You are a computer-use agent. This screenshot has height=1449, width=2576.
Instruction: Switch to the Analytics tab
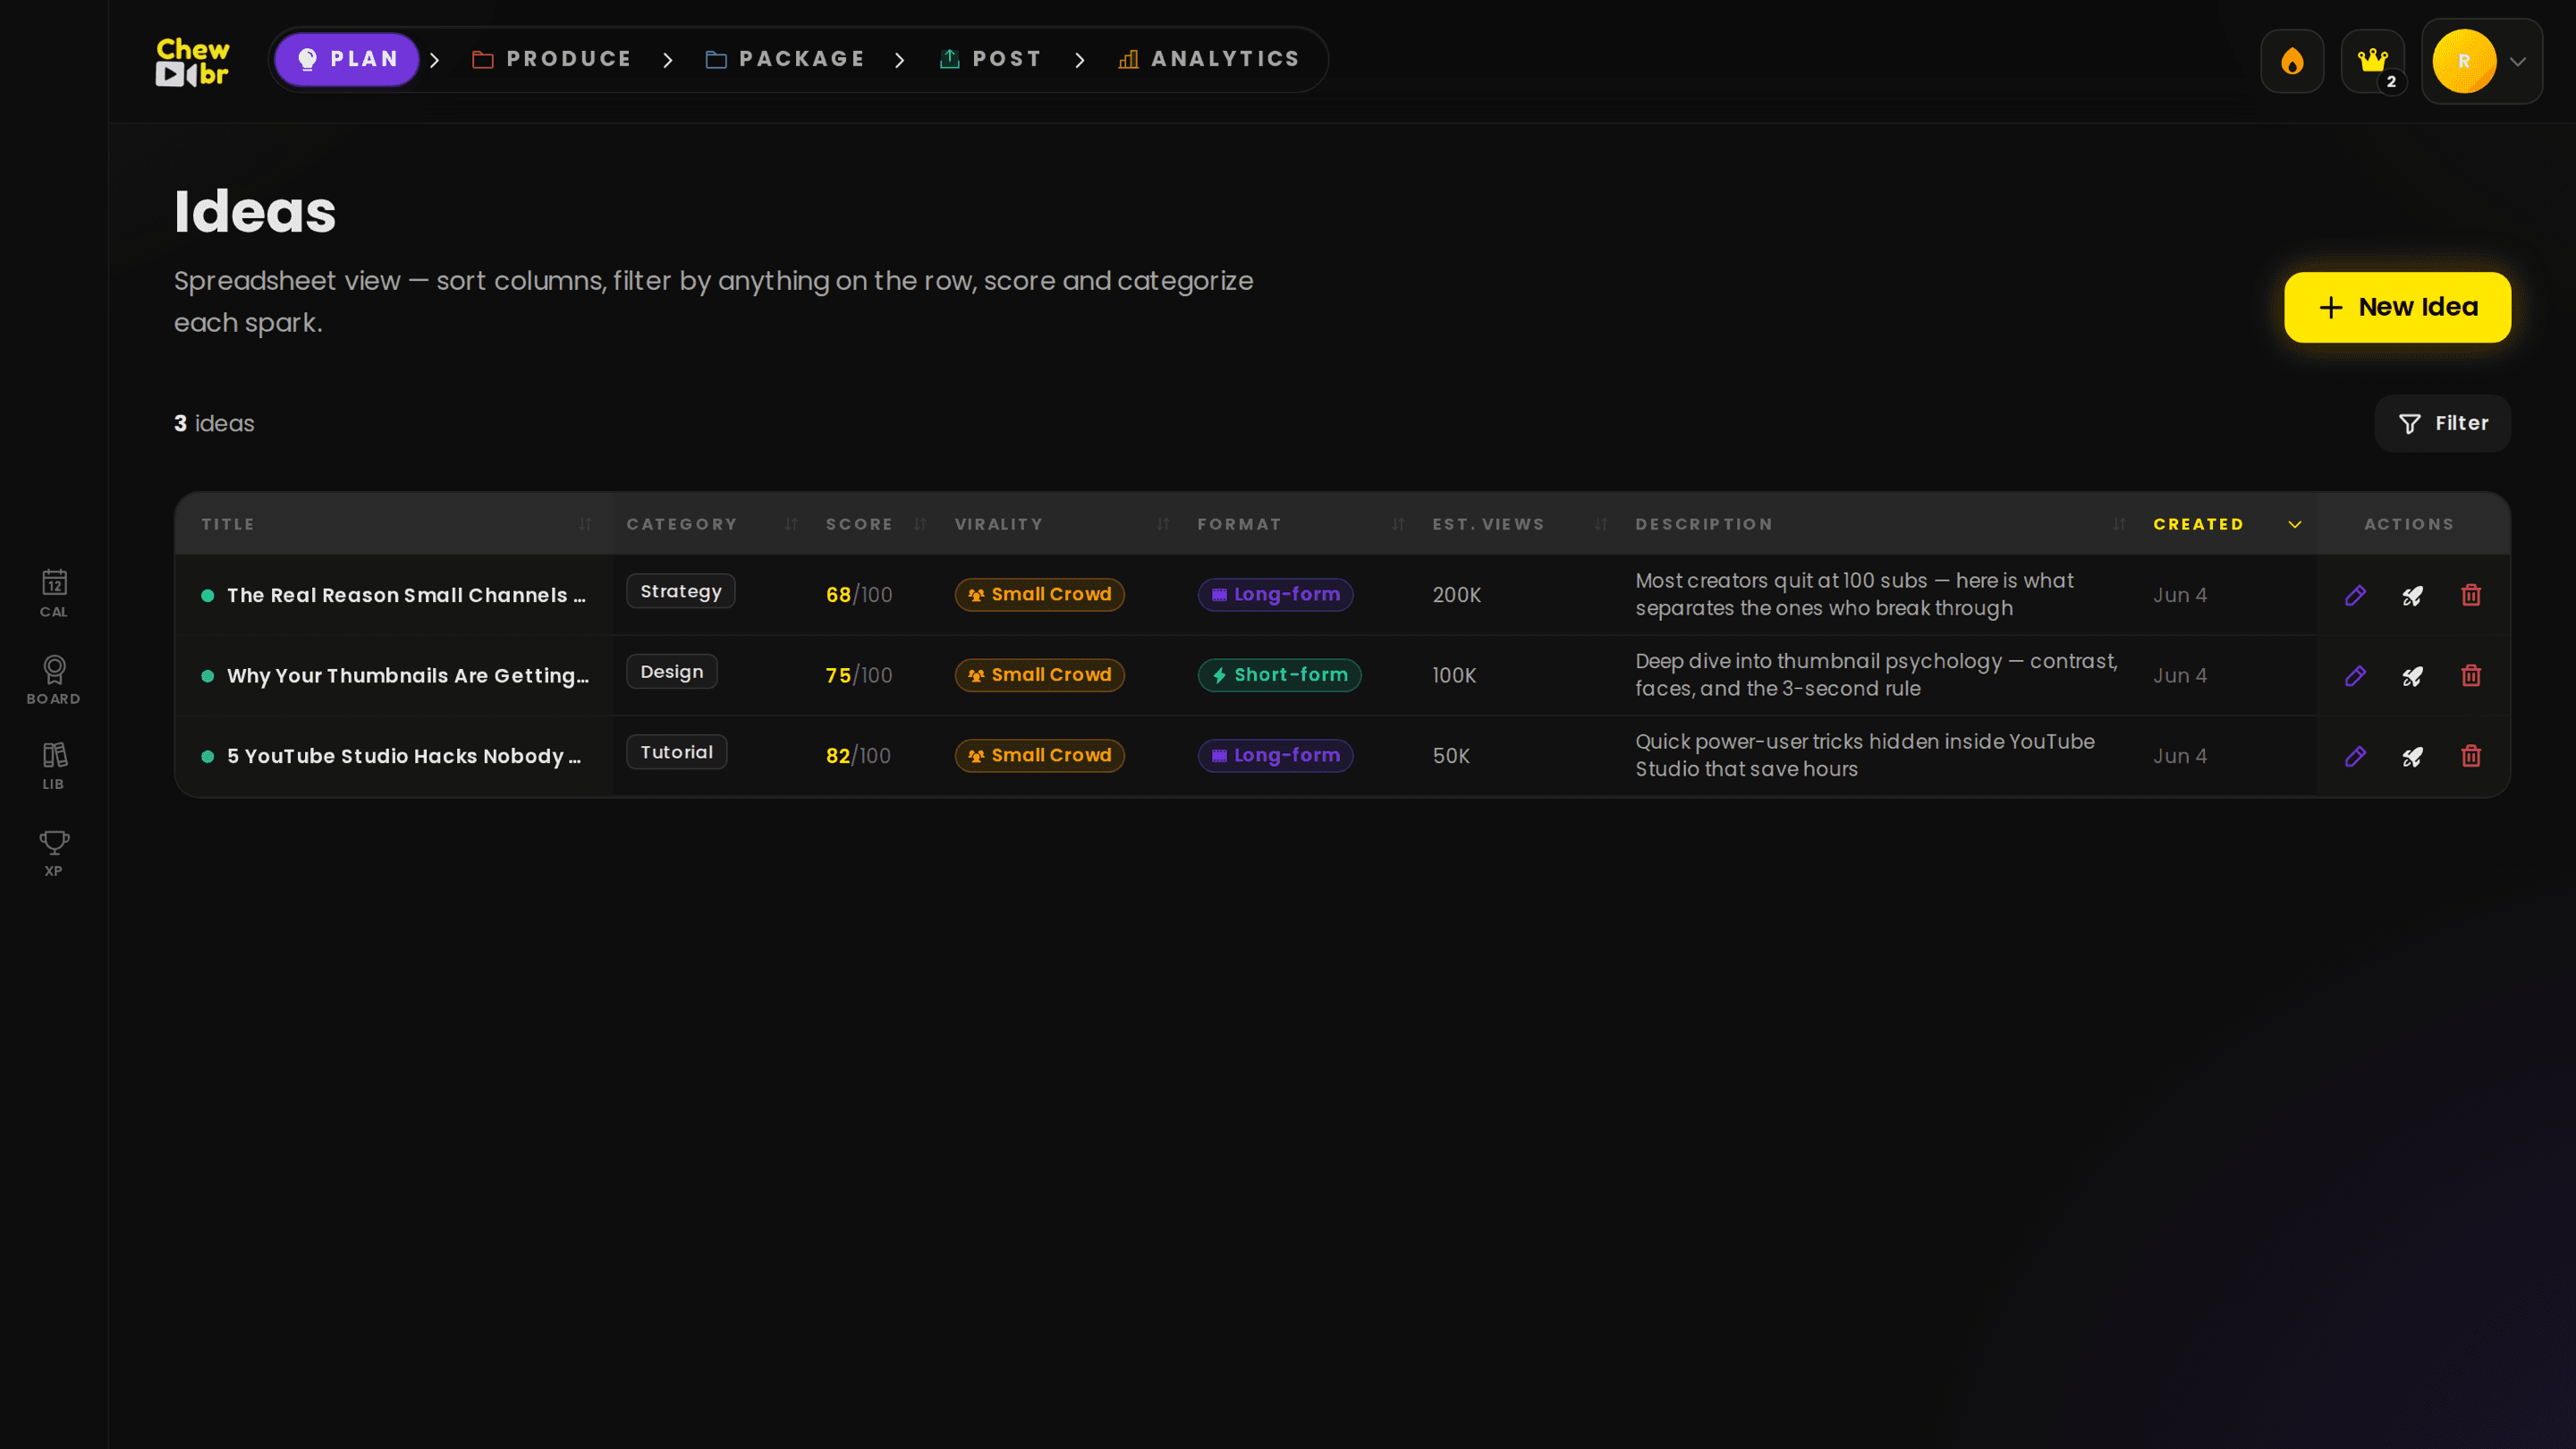click(1209, 59)
